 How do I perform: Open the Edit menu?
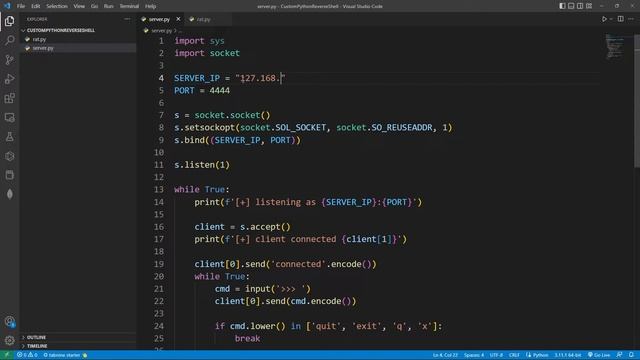point(36,6)
